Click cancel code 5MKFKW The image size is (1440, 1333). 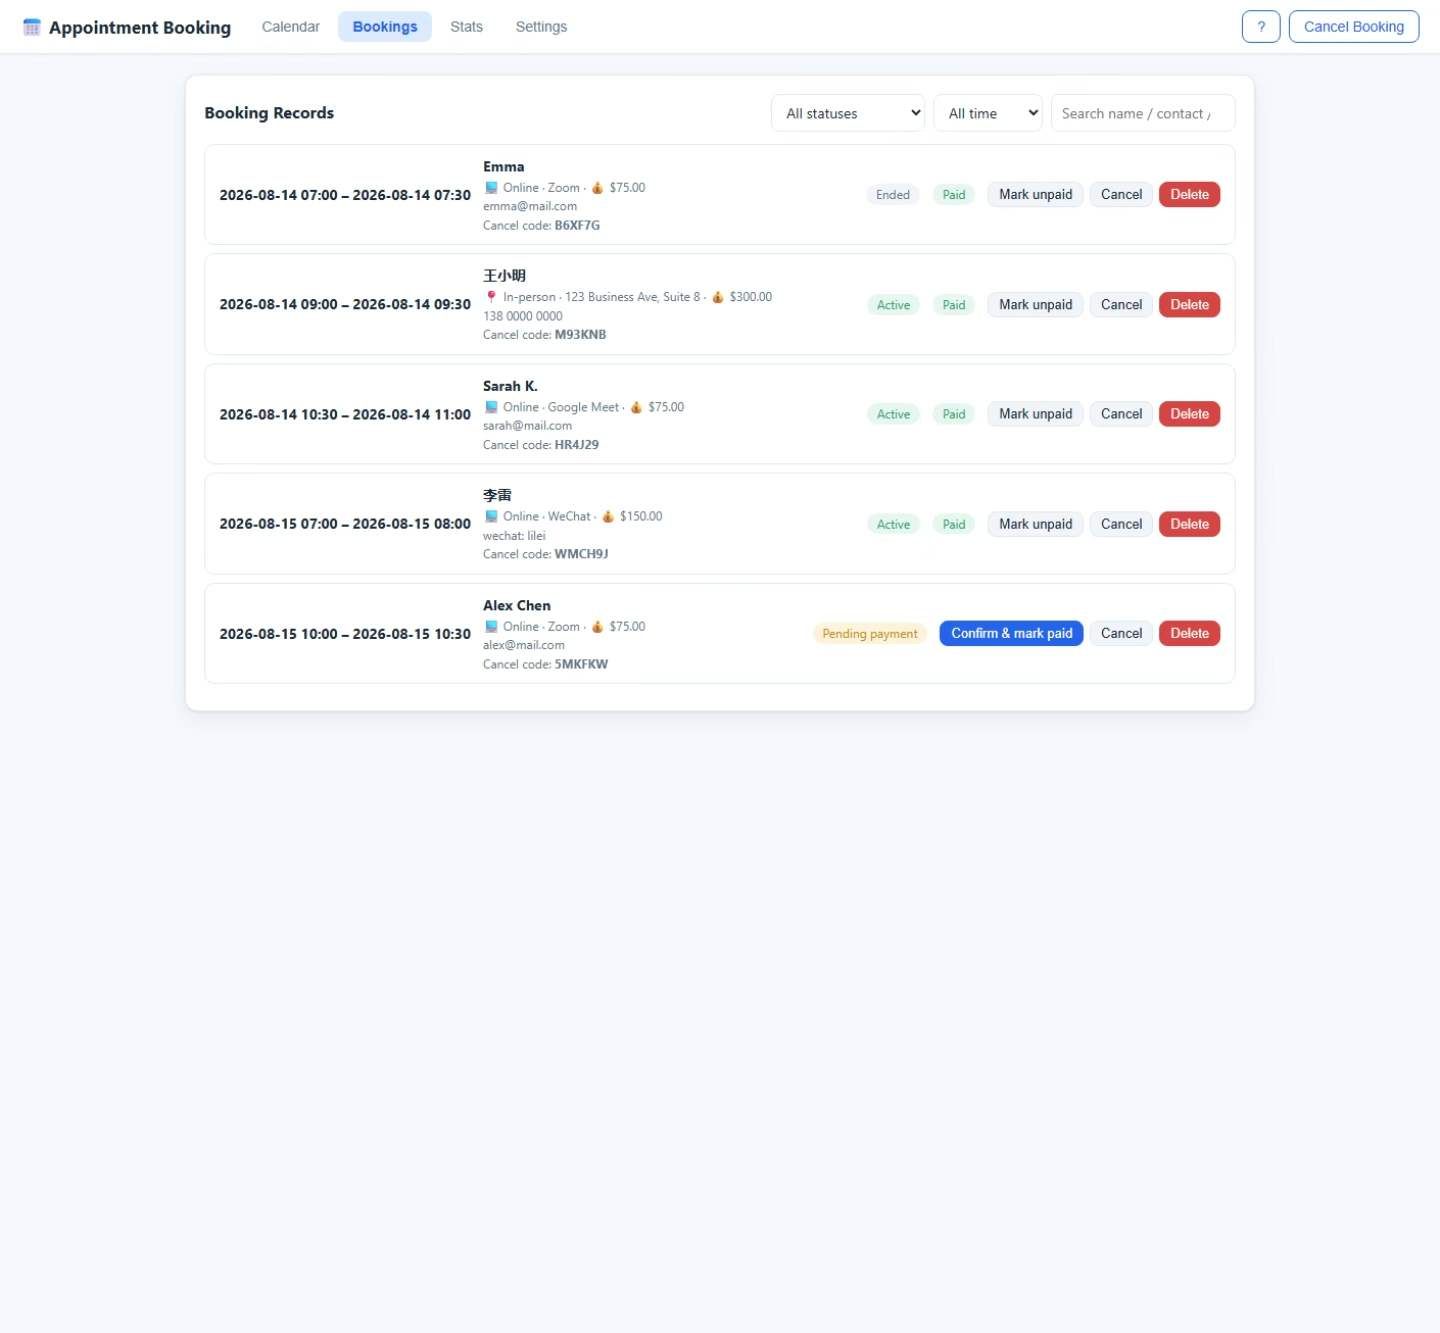(581, 664)
